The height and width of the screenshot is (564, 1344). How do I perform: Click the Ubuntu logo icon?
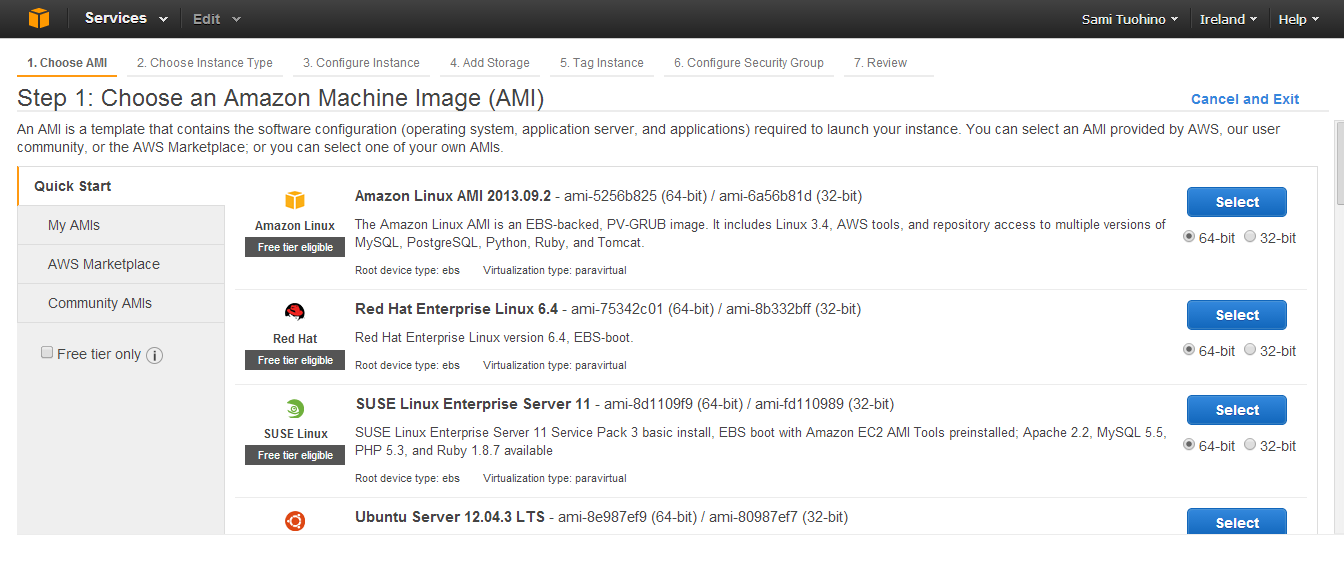point(295,521)
